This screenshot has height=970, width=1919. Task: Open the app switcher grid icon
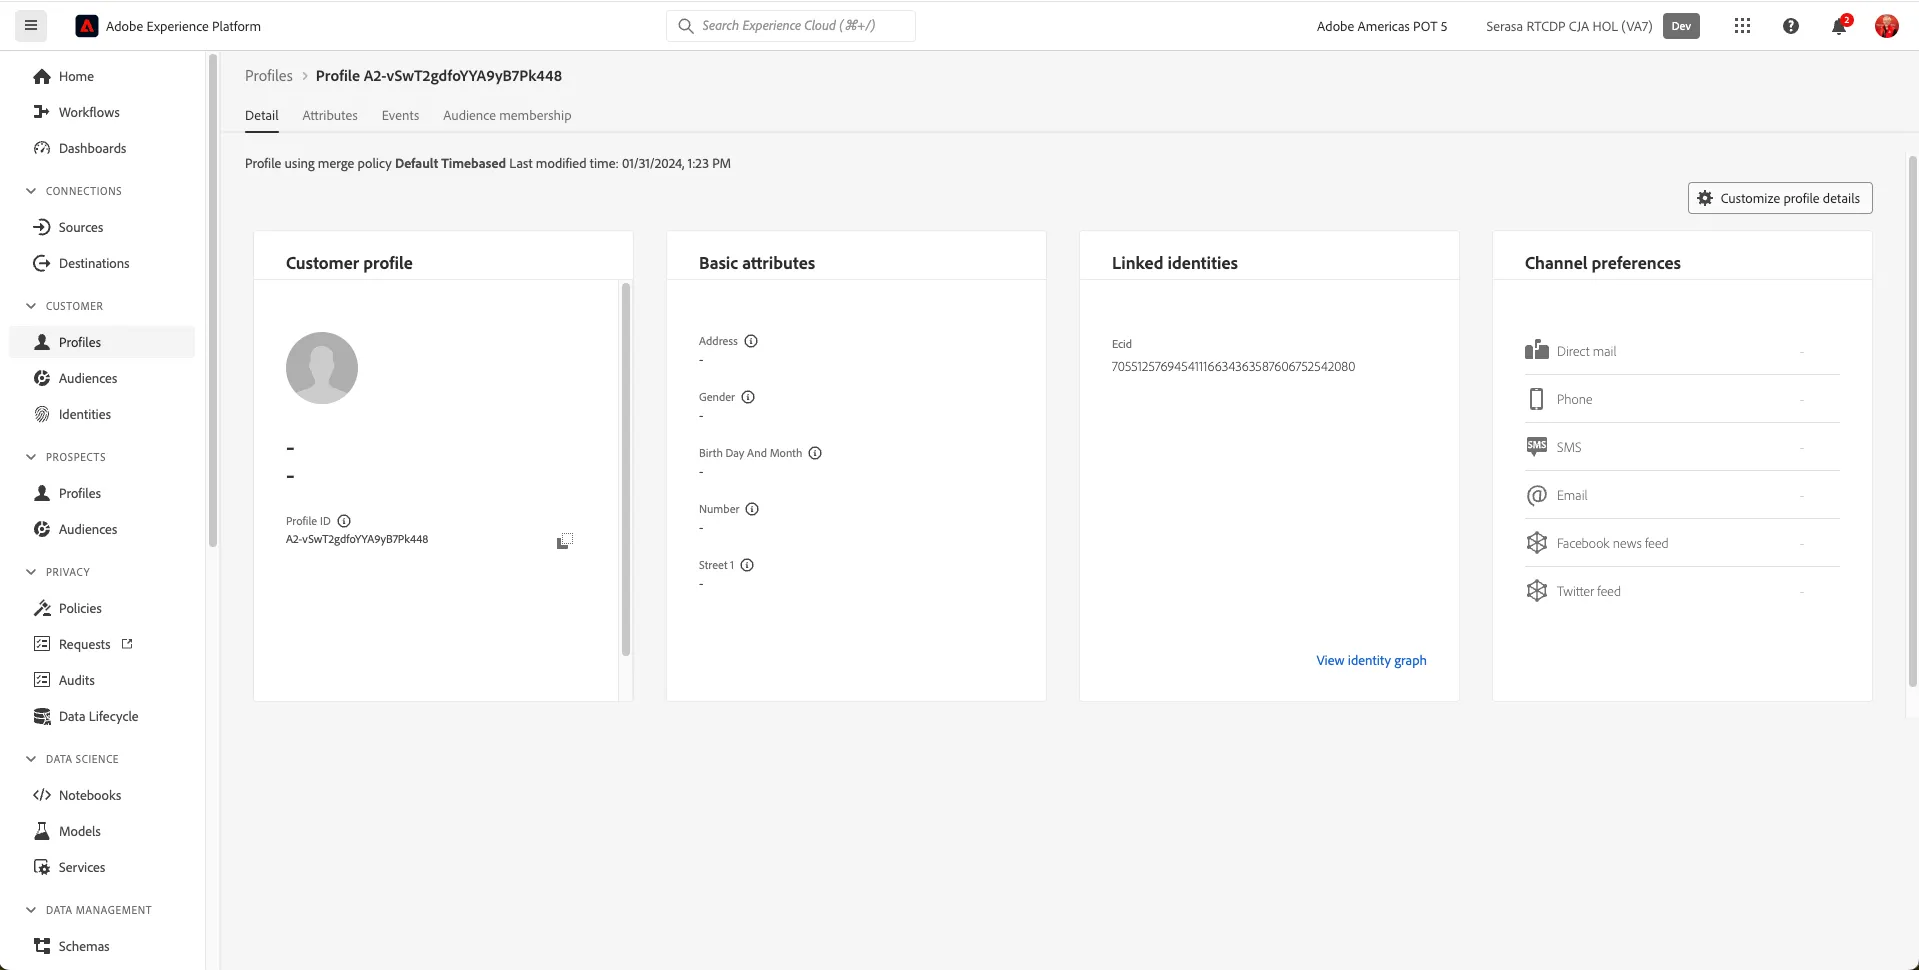pos(1742,26)
